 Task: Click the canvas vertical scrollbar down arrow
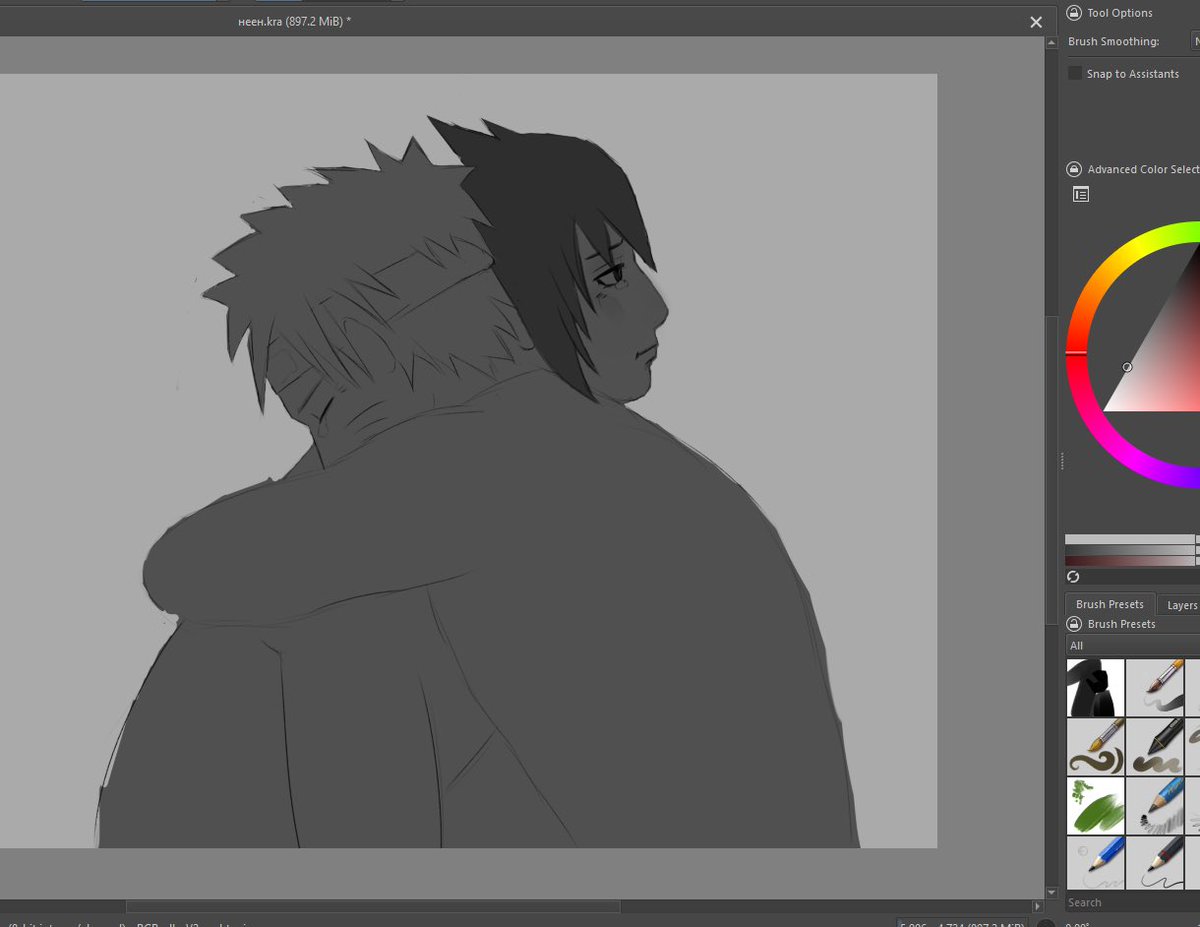click(1051, 892)
